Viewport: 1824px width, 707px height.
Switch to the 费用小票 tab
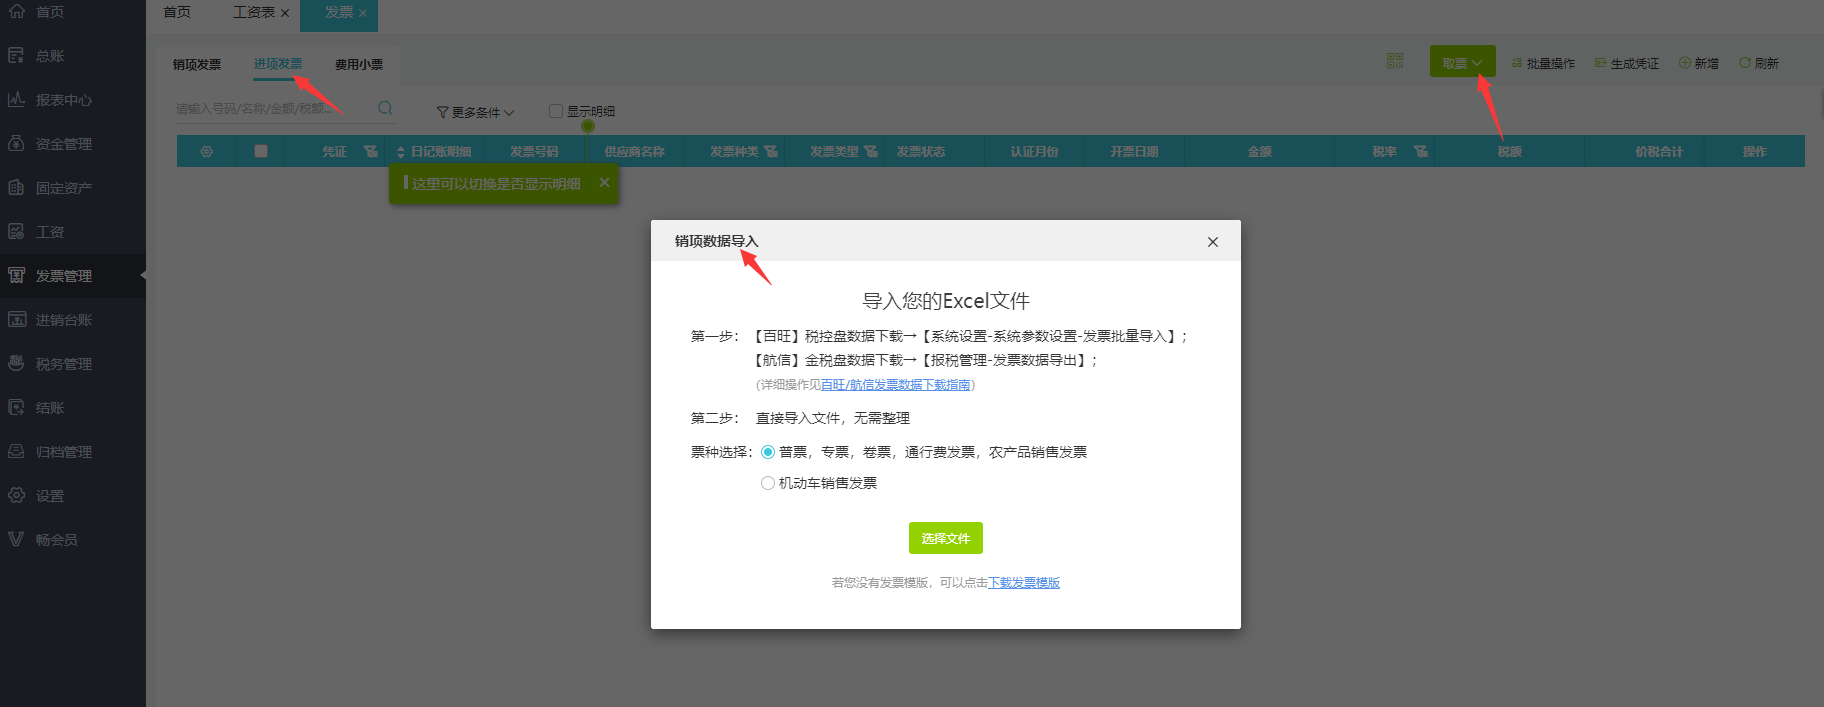point(359,64)
